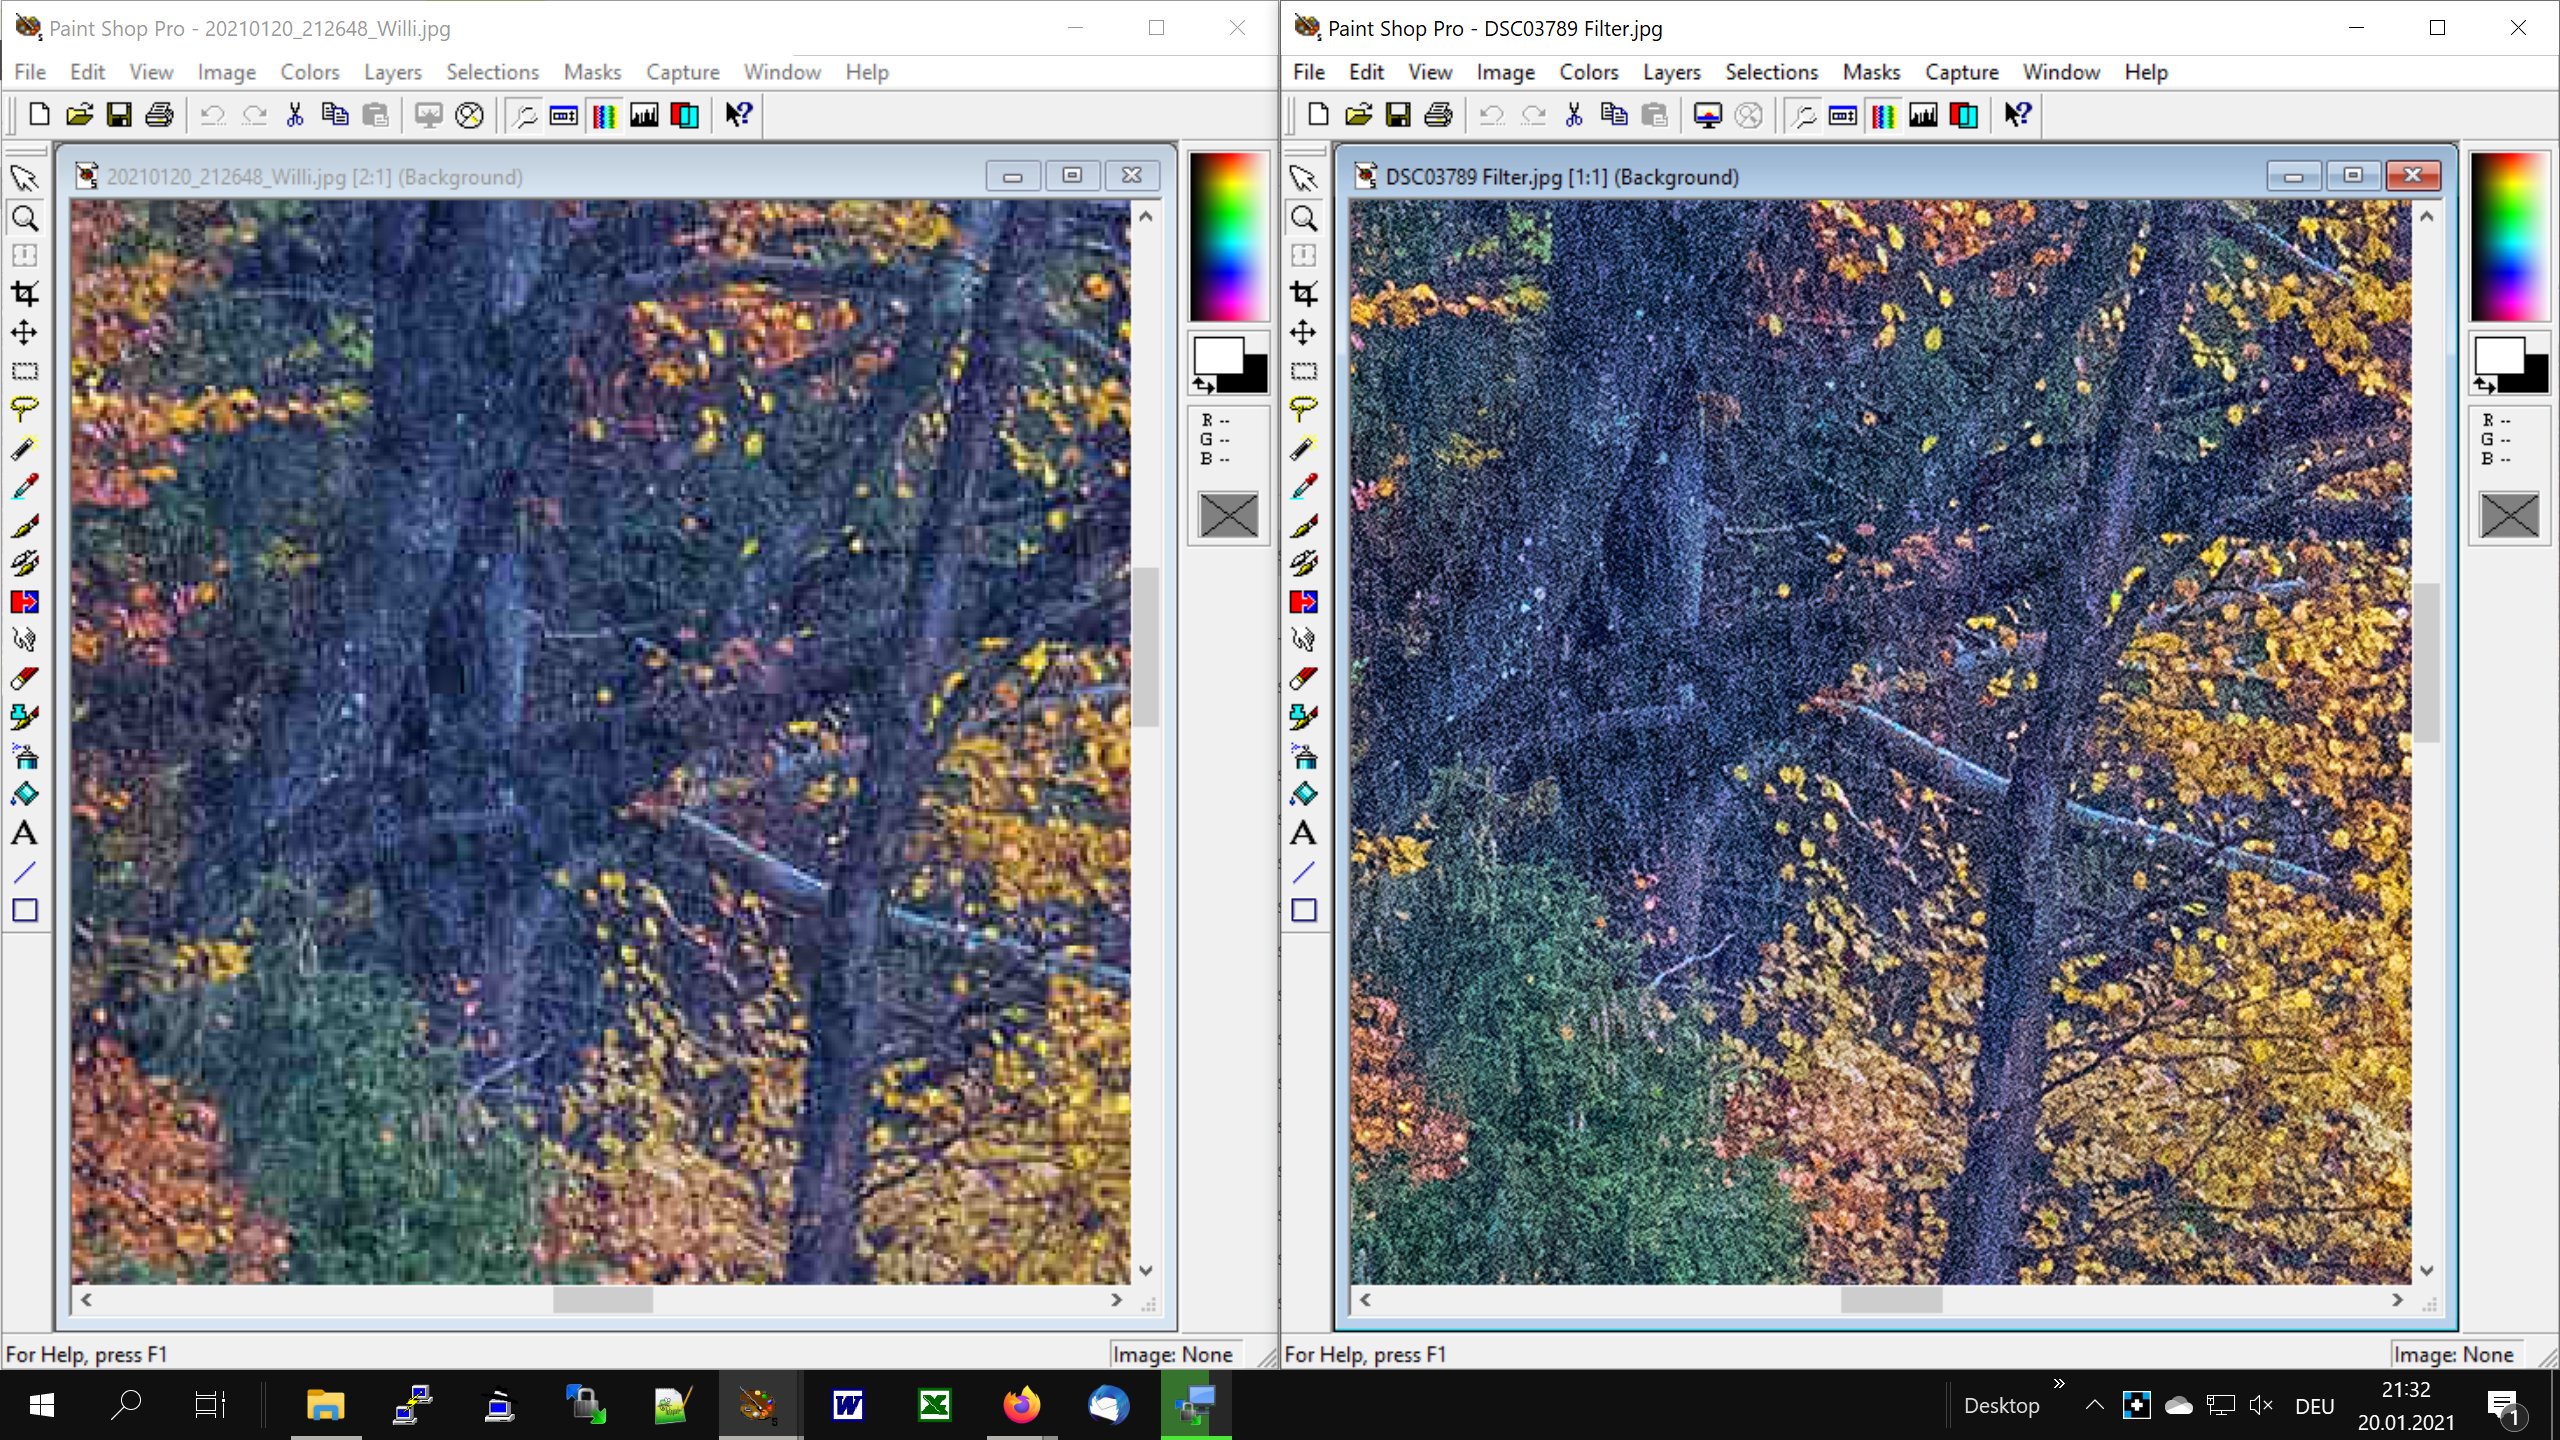Select the Eraser tool in right window
This screenshot has width=2560, height=1440.
coord(1303,679)
